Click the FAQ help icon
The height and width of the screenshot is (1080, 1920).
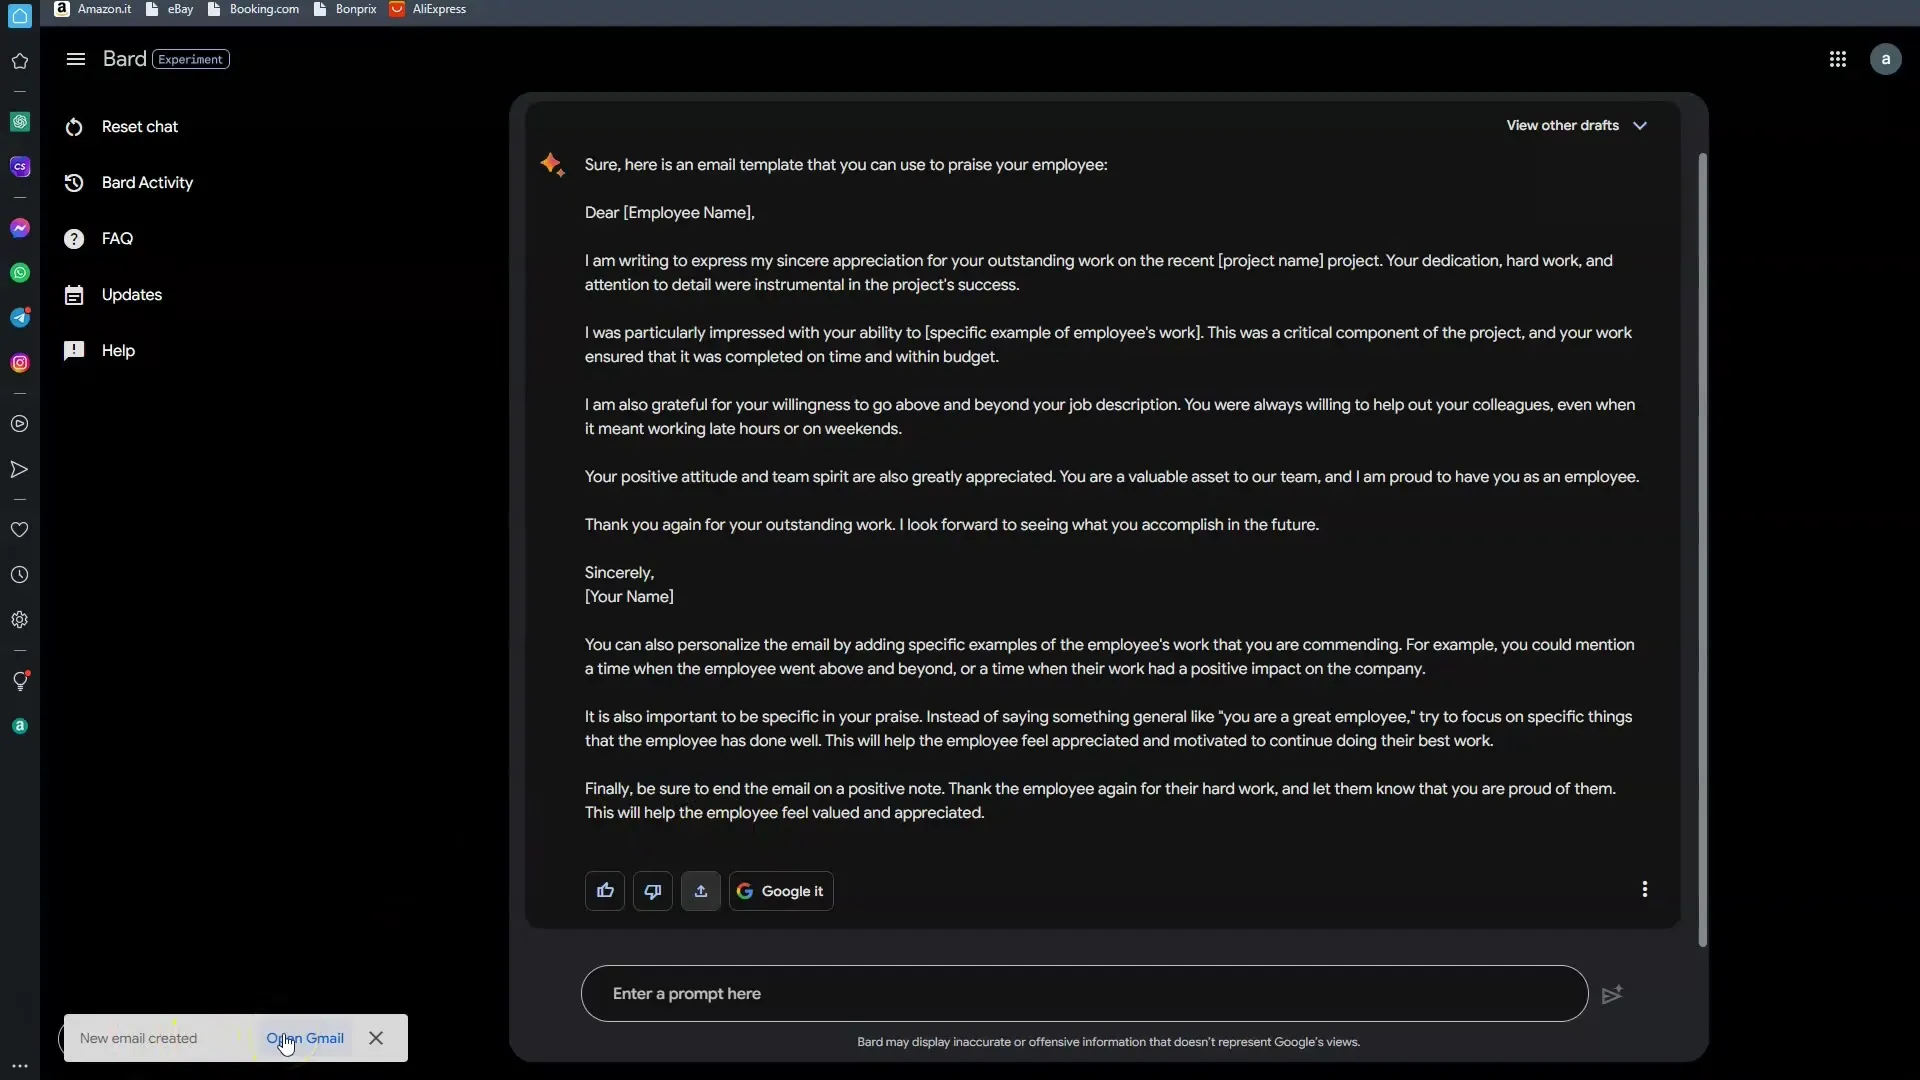point(75,239)
